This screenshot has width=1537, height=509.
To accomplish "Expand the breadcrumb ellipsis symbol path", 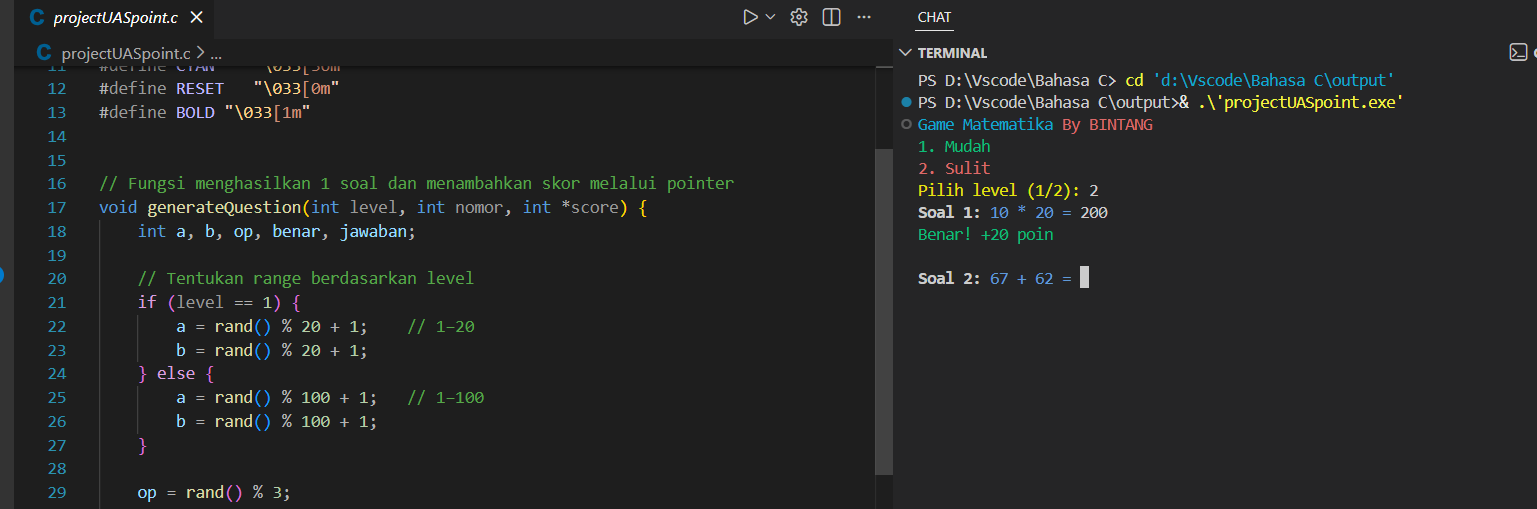I will (x=216, y=53).
